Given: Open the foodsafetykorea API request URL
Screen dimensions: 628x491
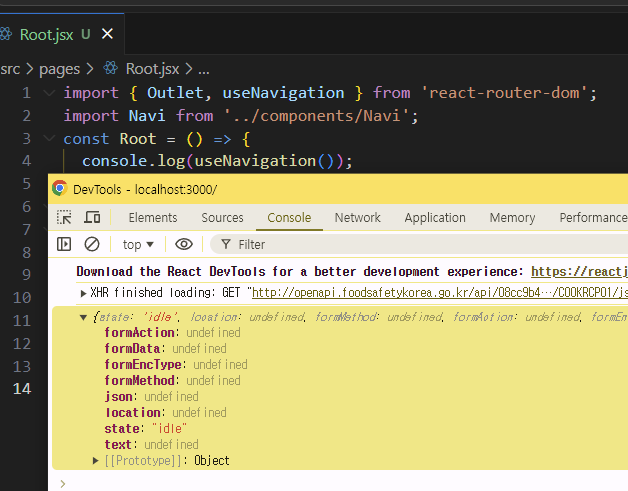Looking at the screenshot, I should pos(440,294).
